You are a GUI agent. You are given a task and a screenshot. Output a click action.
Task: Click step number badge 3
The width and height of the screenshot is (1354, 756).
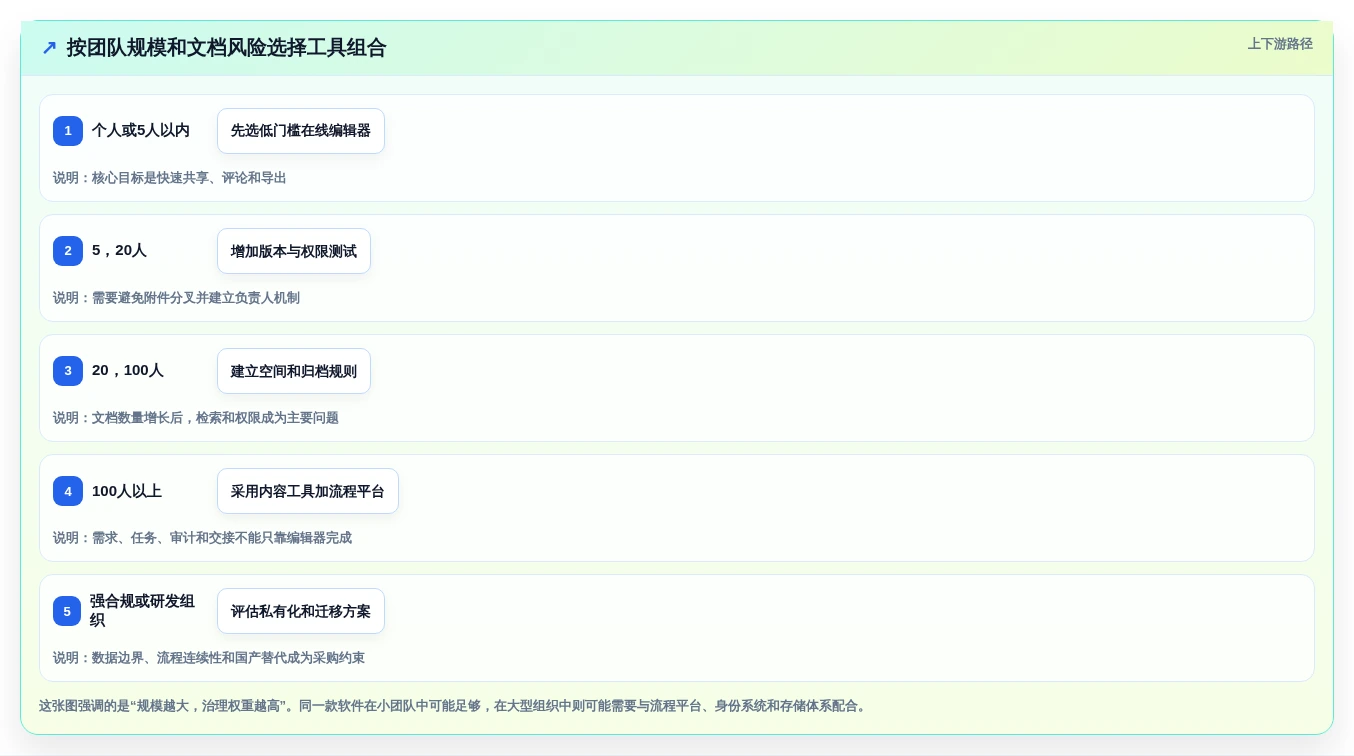coord(68,371)
